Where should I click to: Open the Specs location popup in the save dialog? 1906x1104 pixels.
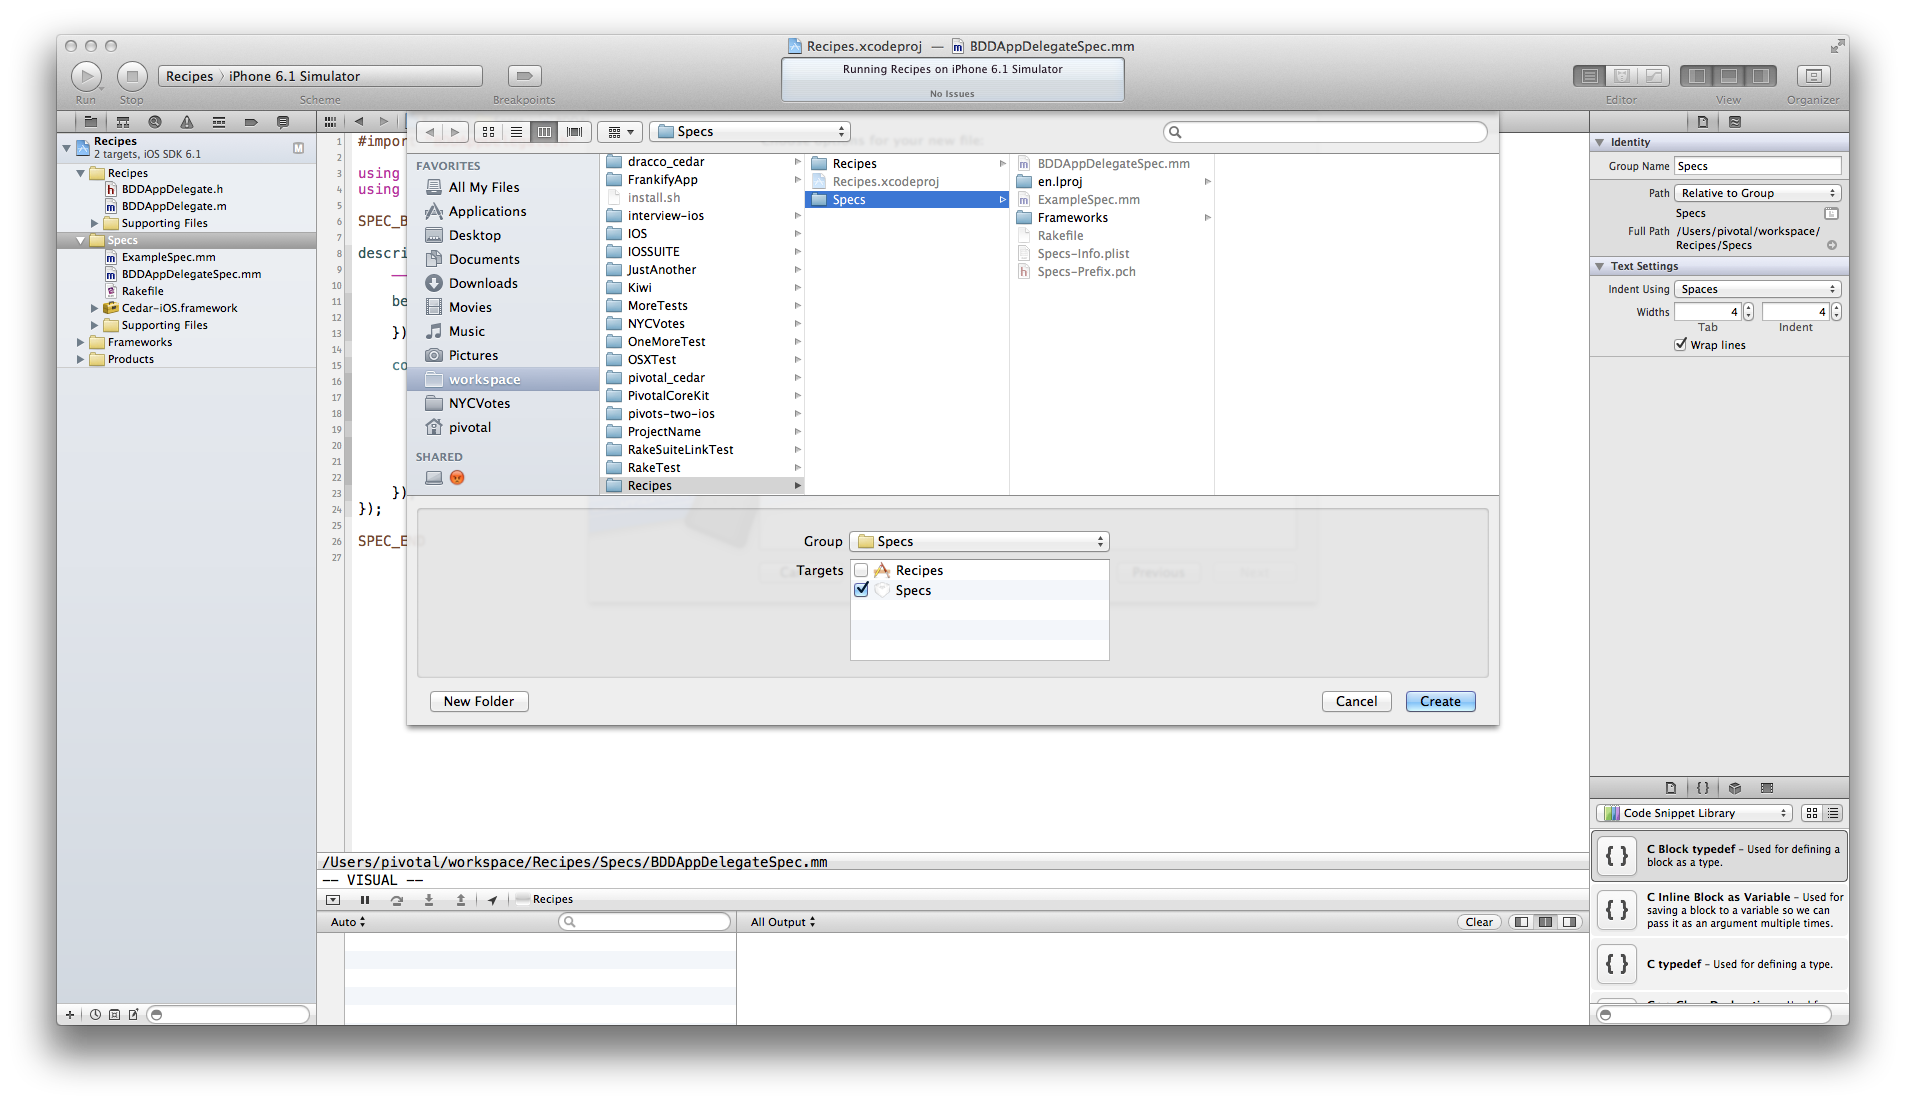click(x=750, y=132)
